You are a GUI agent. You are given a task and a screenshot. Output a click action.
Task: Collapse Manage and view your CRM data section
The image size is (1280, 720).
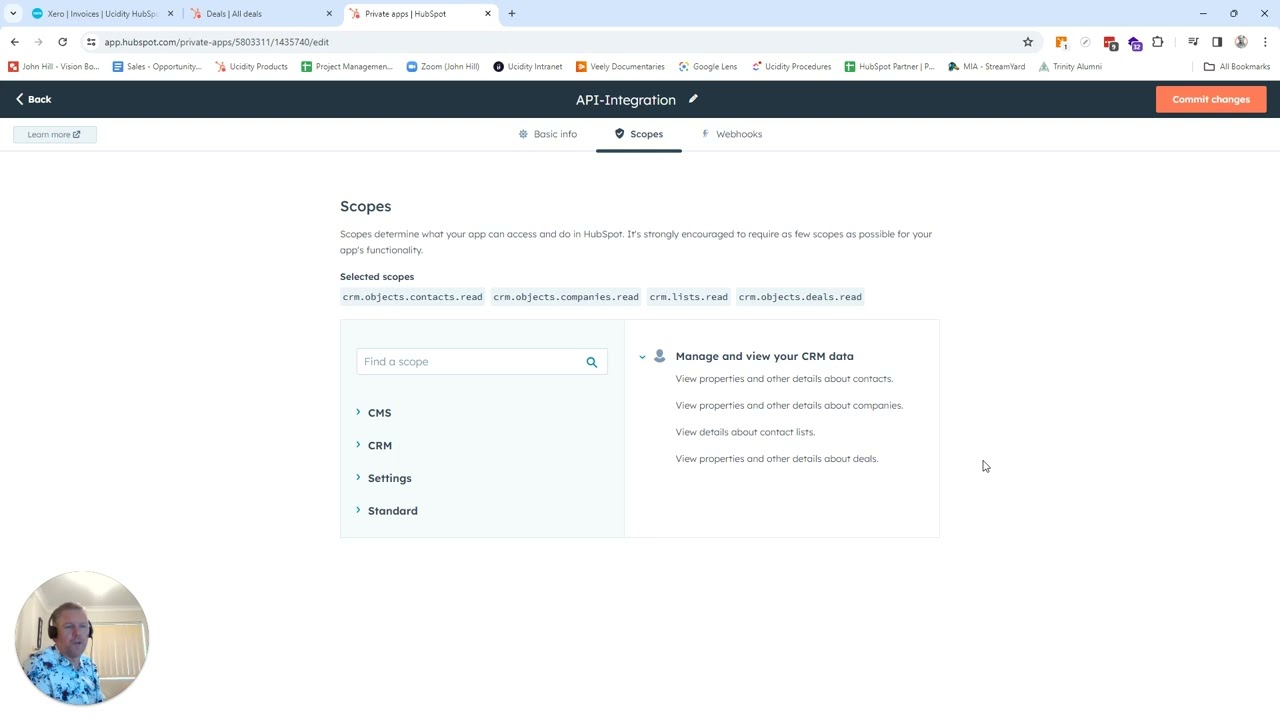coord(642,357)
